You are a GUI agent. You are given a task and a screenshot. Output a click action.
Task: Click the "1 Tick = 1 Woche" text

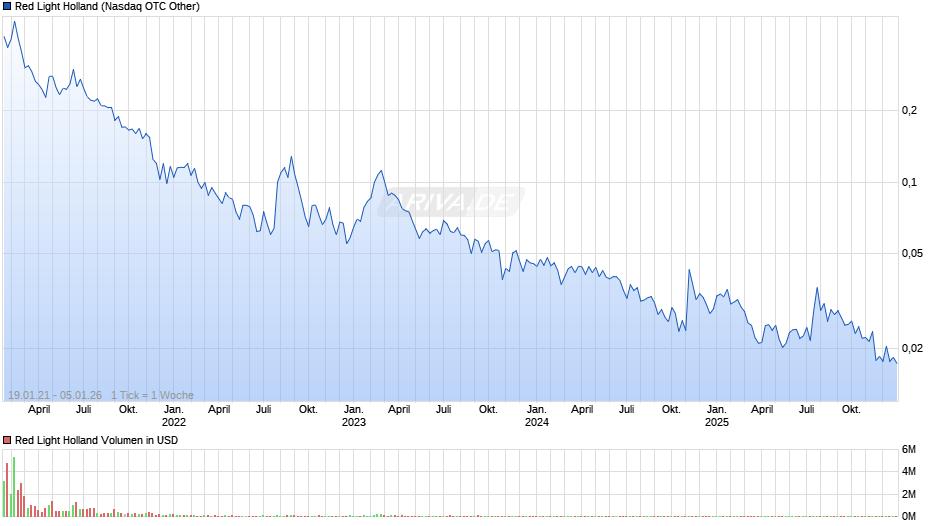click(x=152, y=395)
